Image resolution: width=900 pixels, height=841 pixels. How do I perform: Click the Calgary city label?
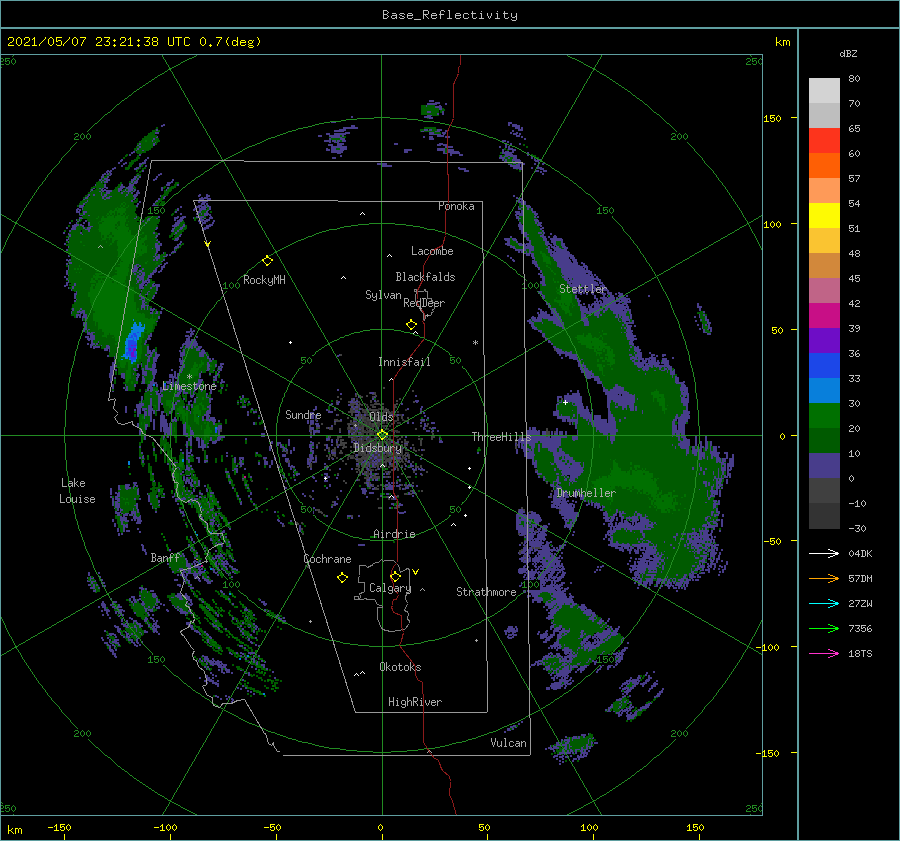coord(390,588)
